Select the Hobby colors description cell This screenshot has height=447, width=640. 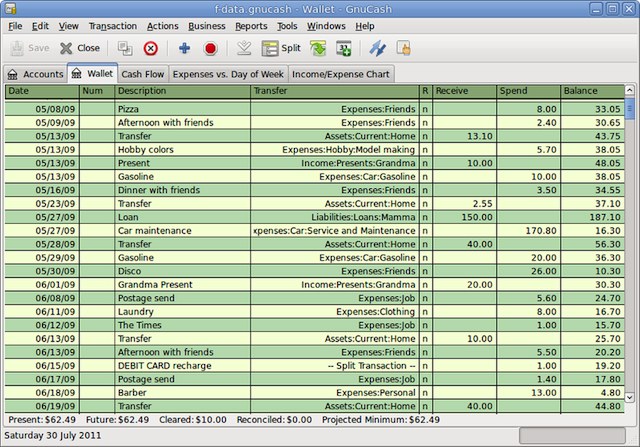[x=182, y=149]
